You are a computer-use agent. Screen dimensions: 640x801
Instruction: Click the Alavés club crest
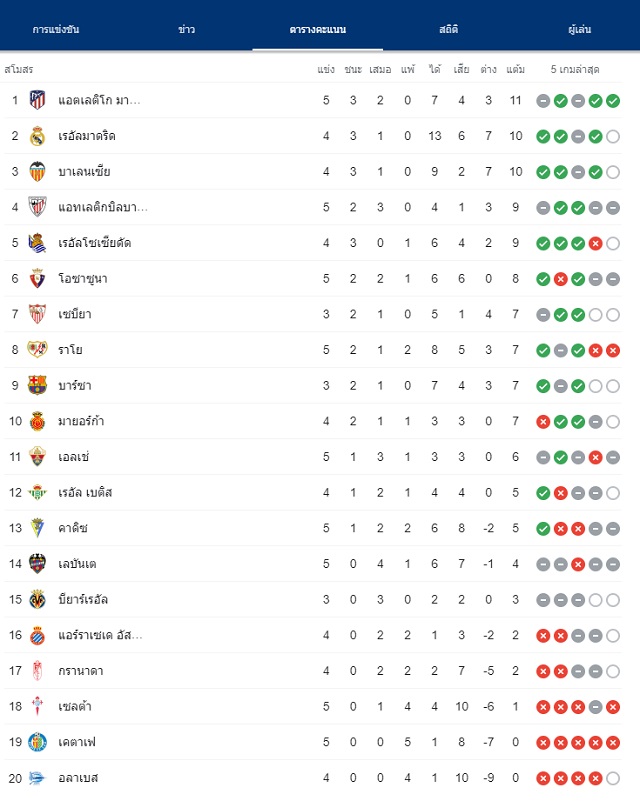pyautogui.click(x=37, y=778)
